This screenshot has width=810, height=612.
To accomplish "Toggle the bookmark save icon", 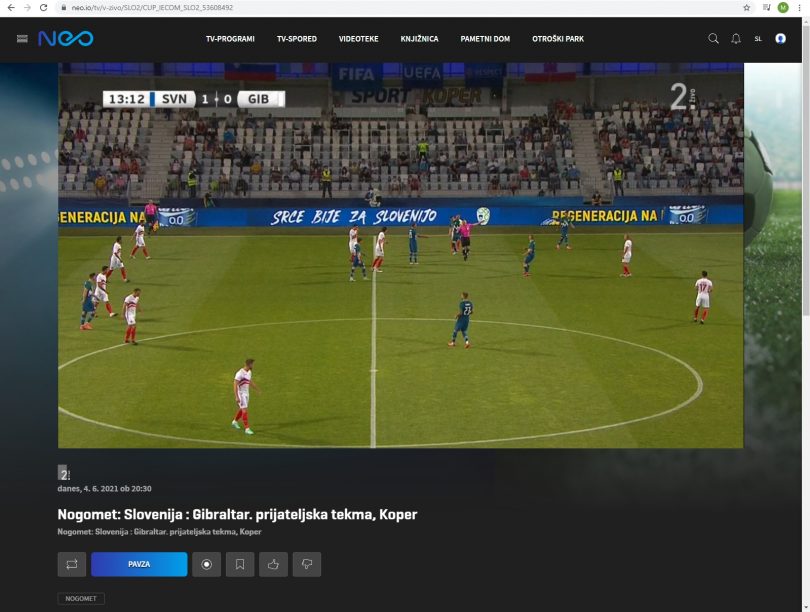I will point(240,564).
